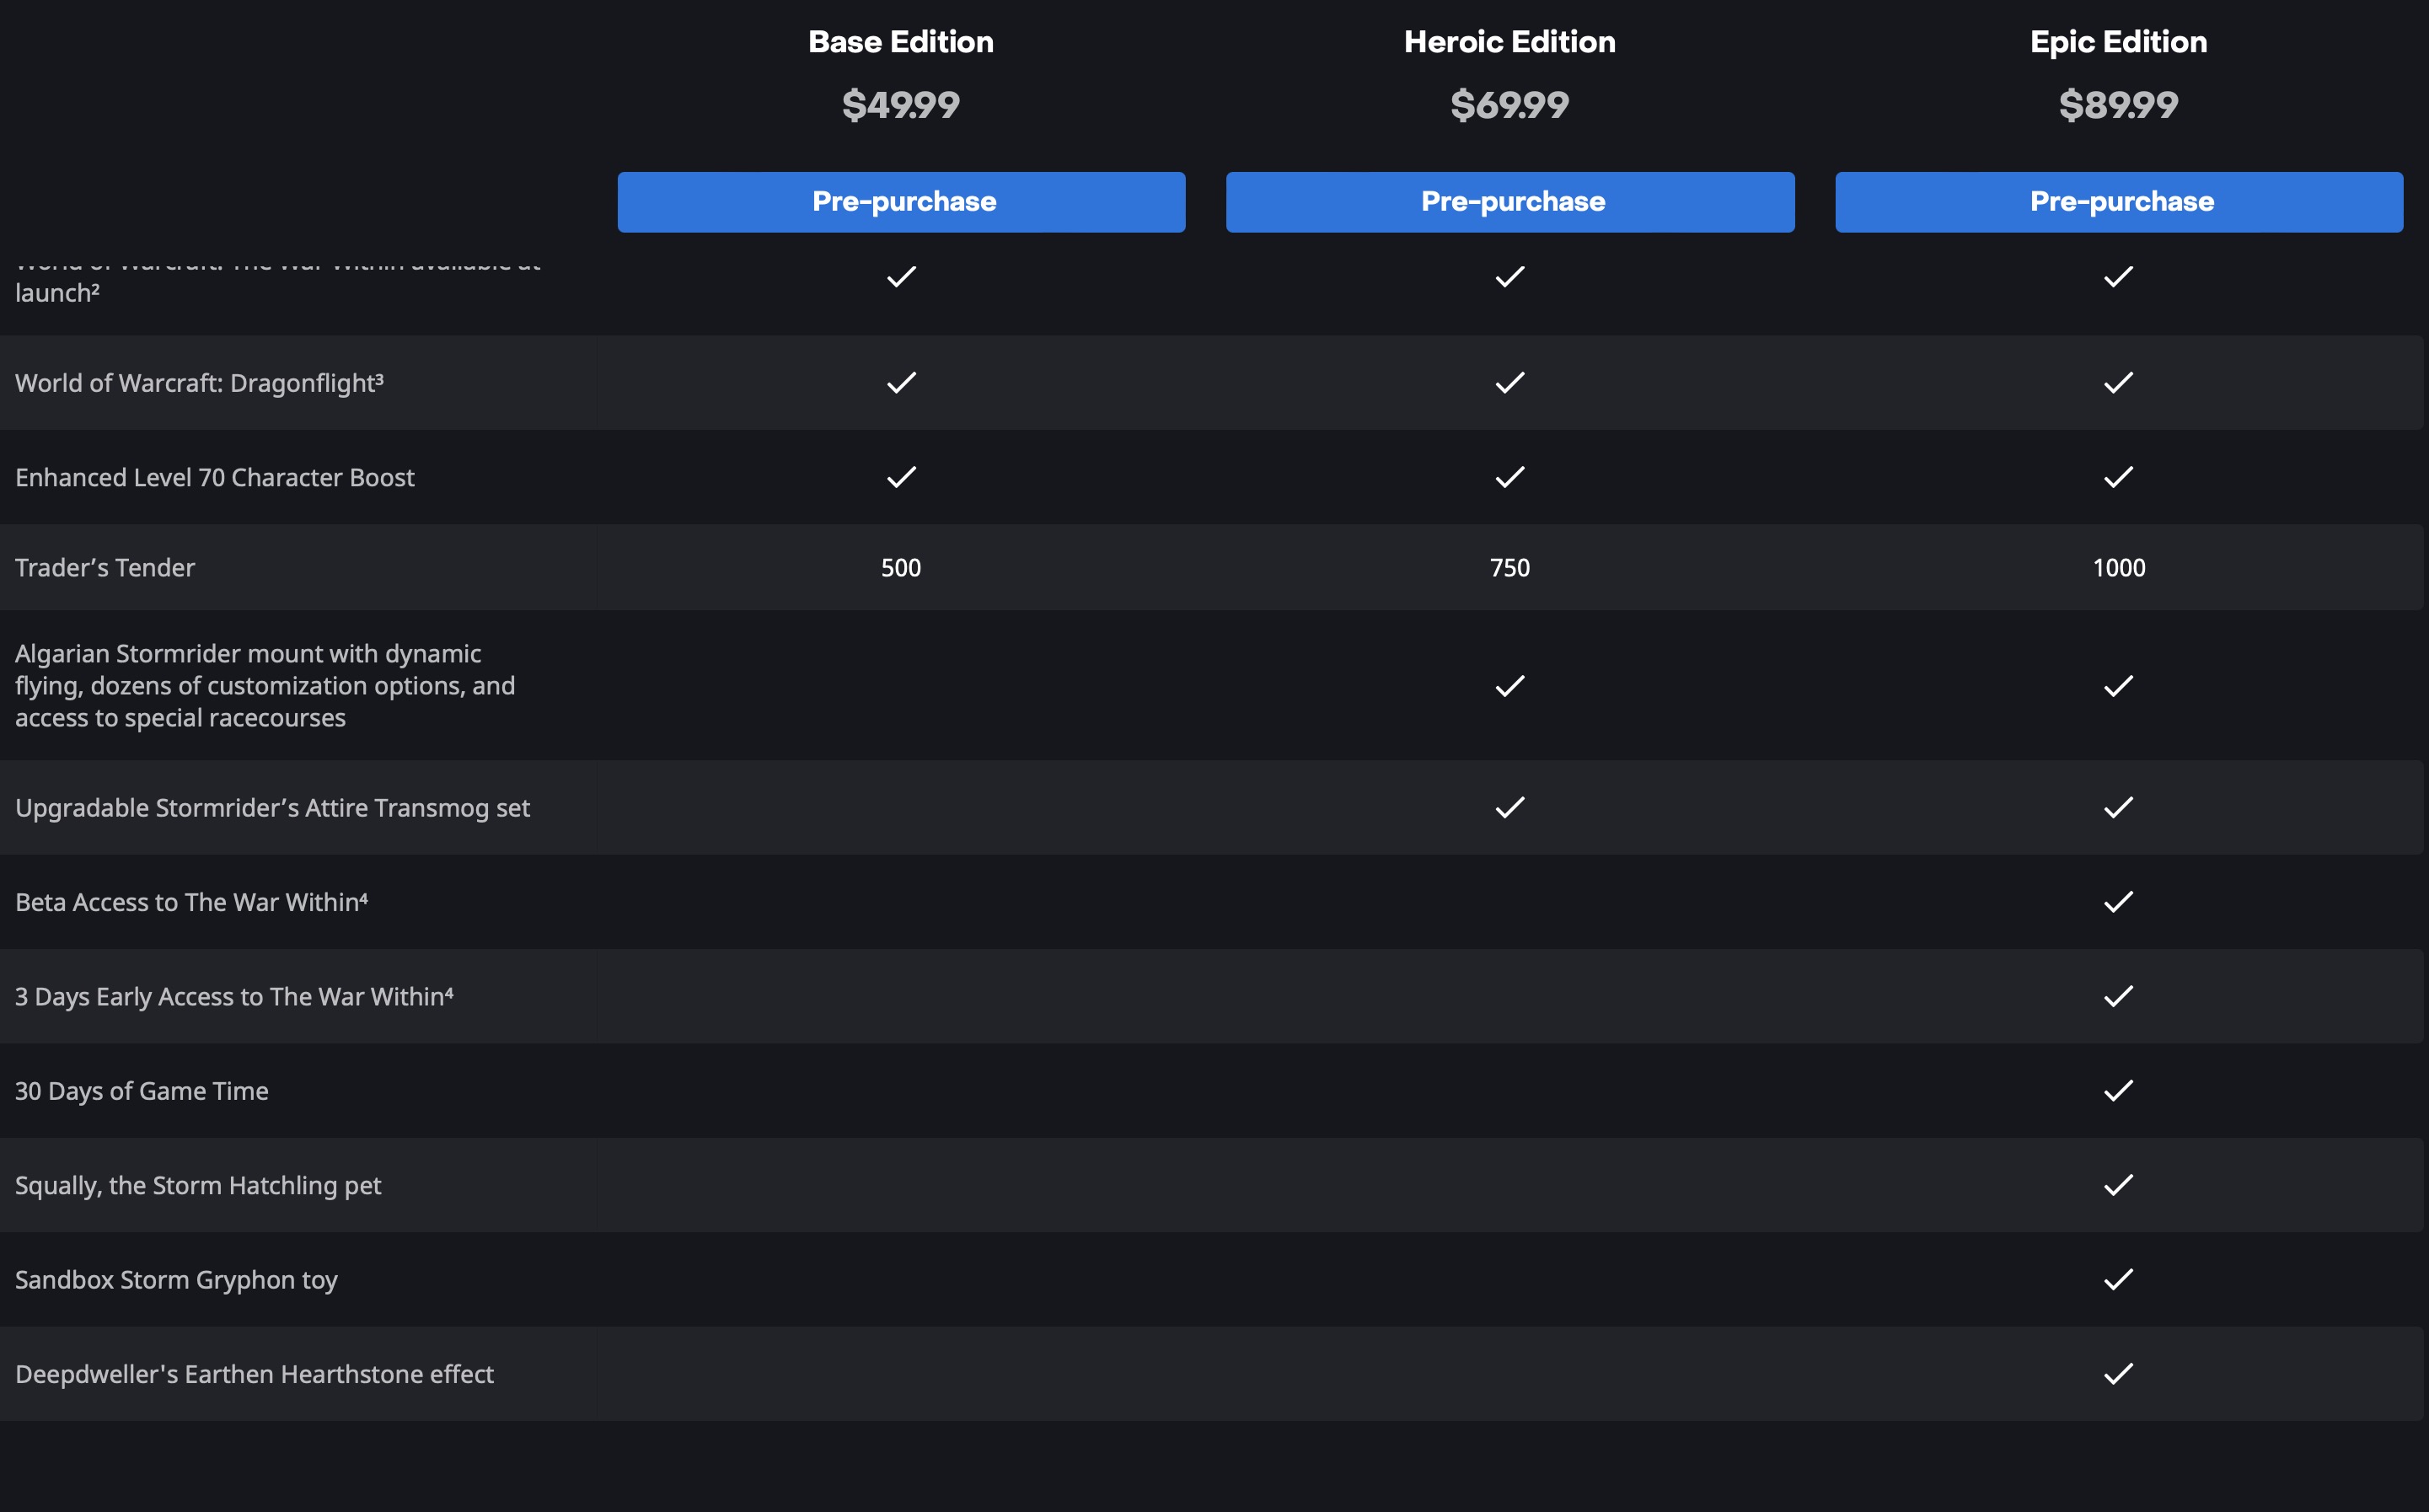The height and width of the screenshot is (1512, 2429).
Task: Click Beta Access to The War Within label
Action: pyautogui.click(x=191, y=902)
